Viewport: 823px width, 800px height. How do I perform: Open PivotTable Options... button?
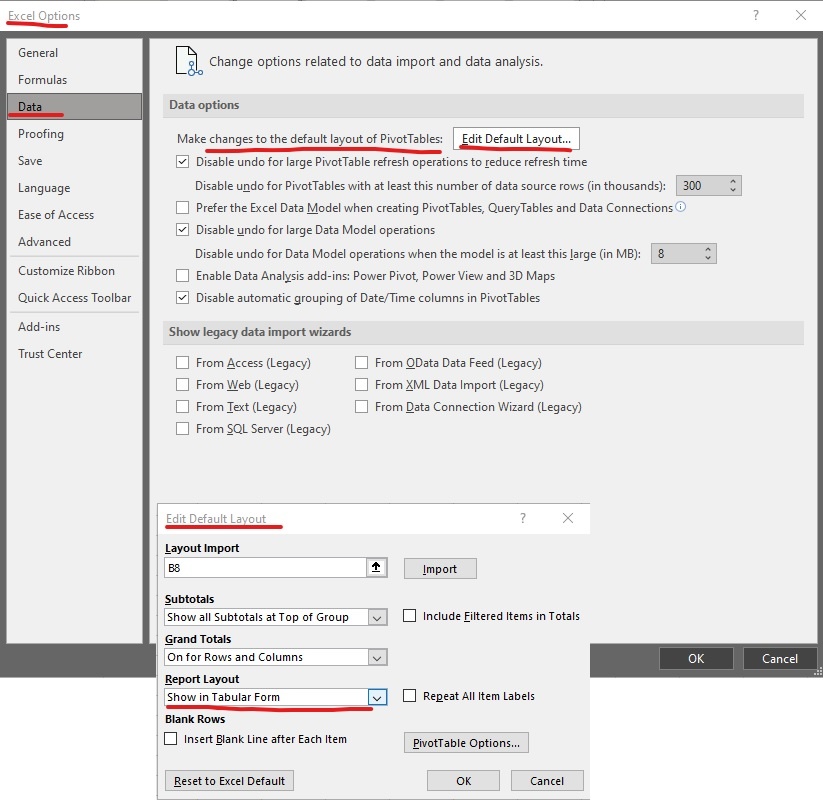coord(466,743)
